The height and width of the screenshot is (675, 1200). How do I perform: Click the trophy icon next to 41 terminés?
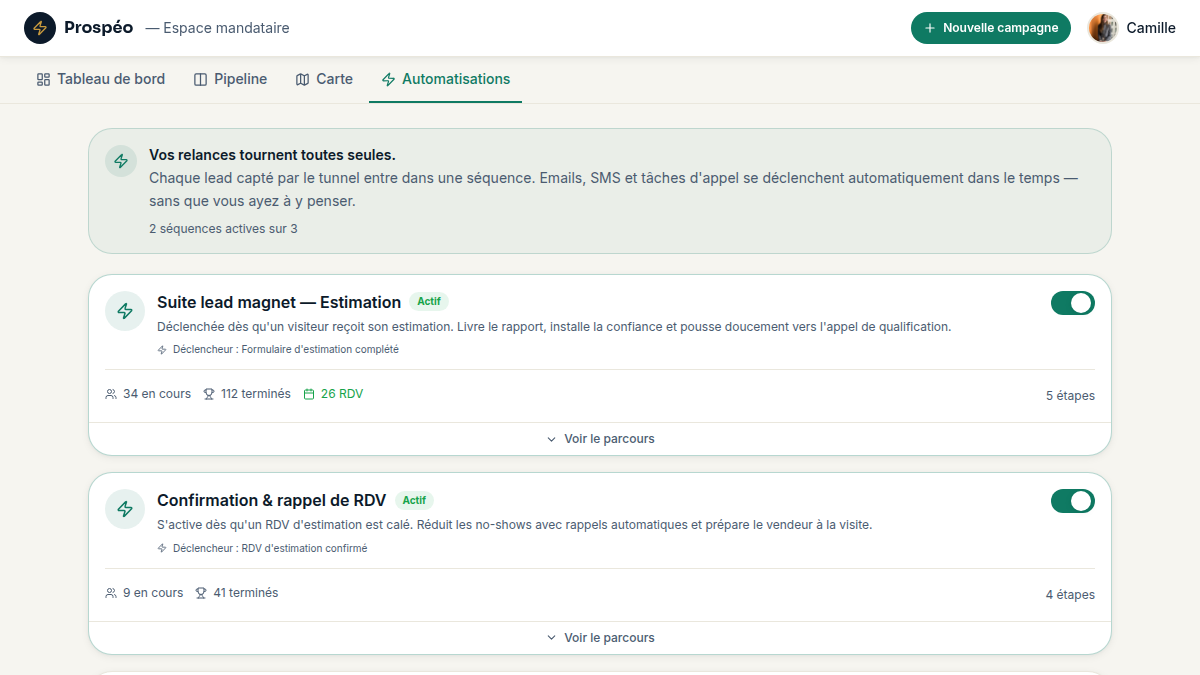pyautogui.click(x=201, y=593)
